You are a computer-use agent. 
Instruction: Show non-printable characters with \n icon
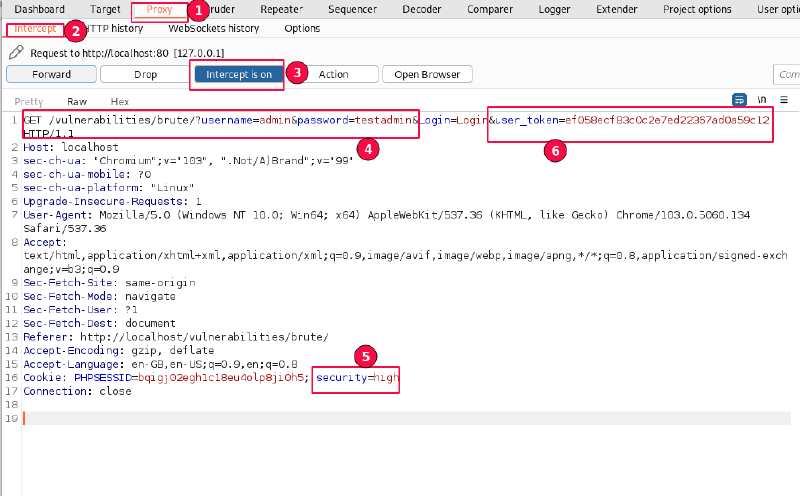762,101
